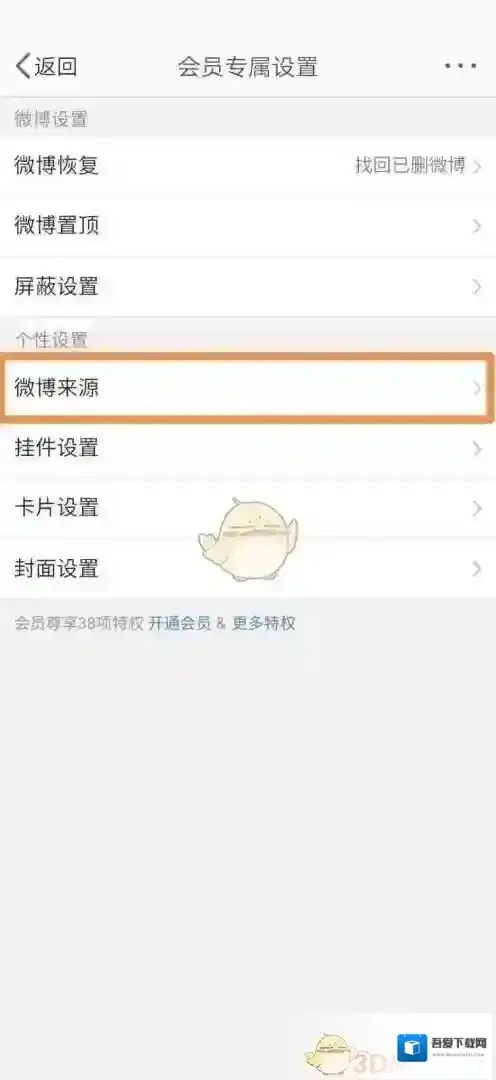Image resolution: width=496 pixels, height=1080 pixels.
Task: Click the chevron on 微博置顶 row
Action: pyautogui.click(x=477, y=226)
